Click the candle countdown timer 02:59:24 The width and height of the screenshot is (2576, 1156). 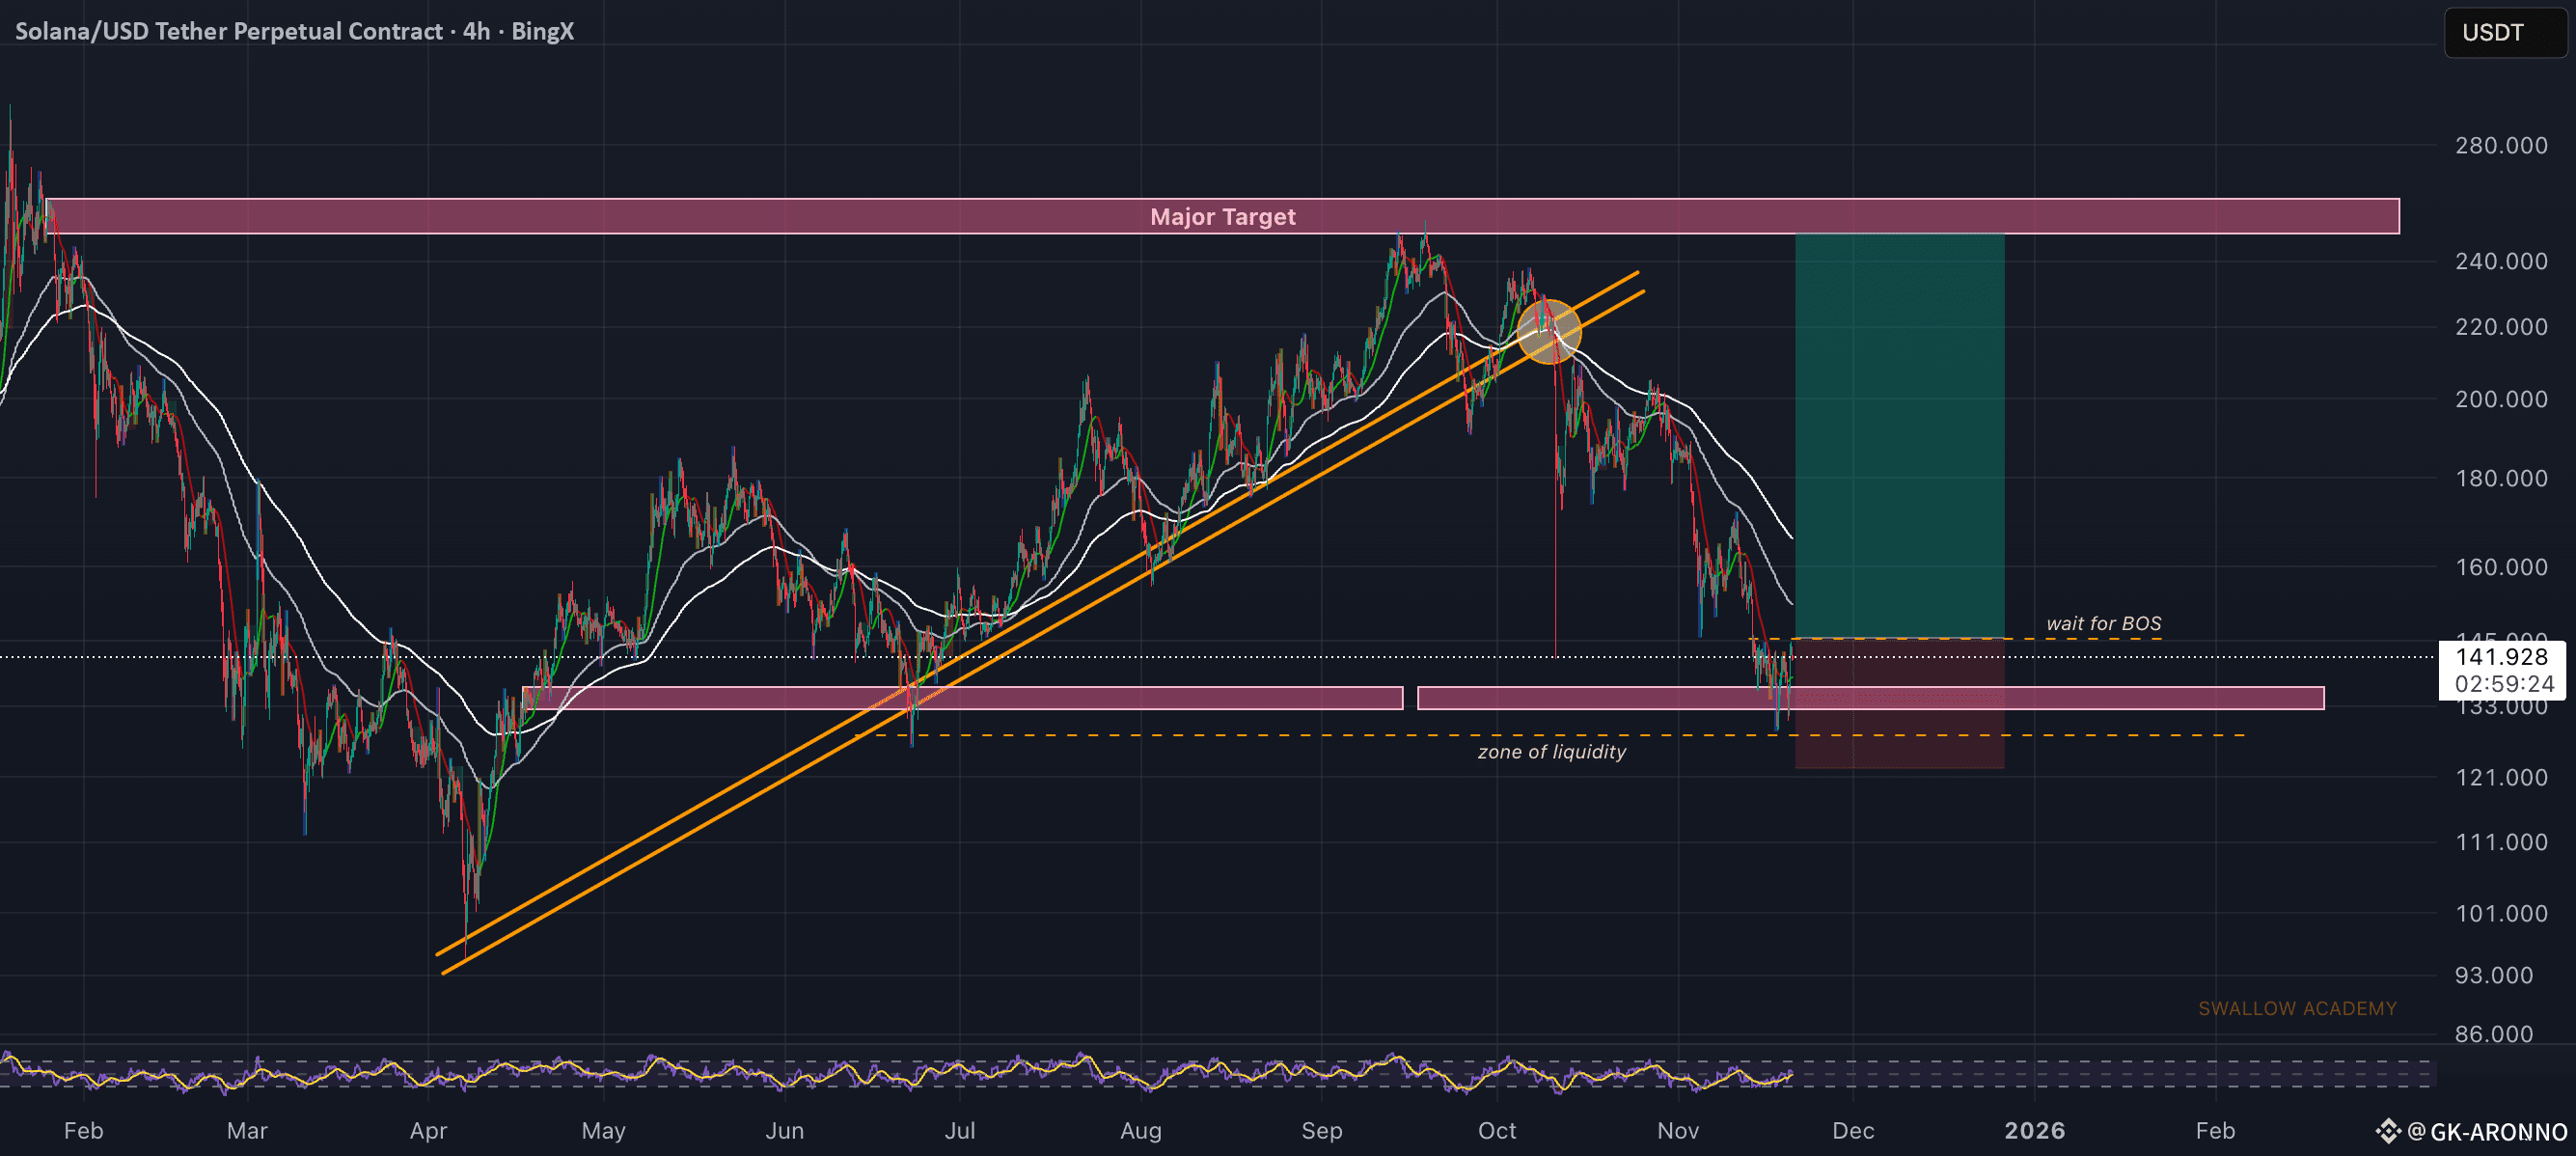pos(2503,684)
